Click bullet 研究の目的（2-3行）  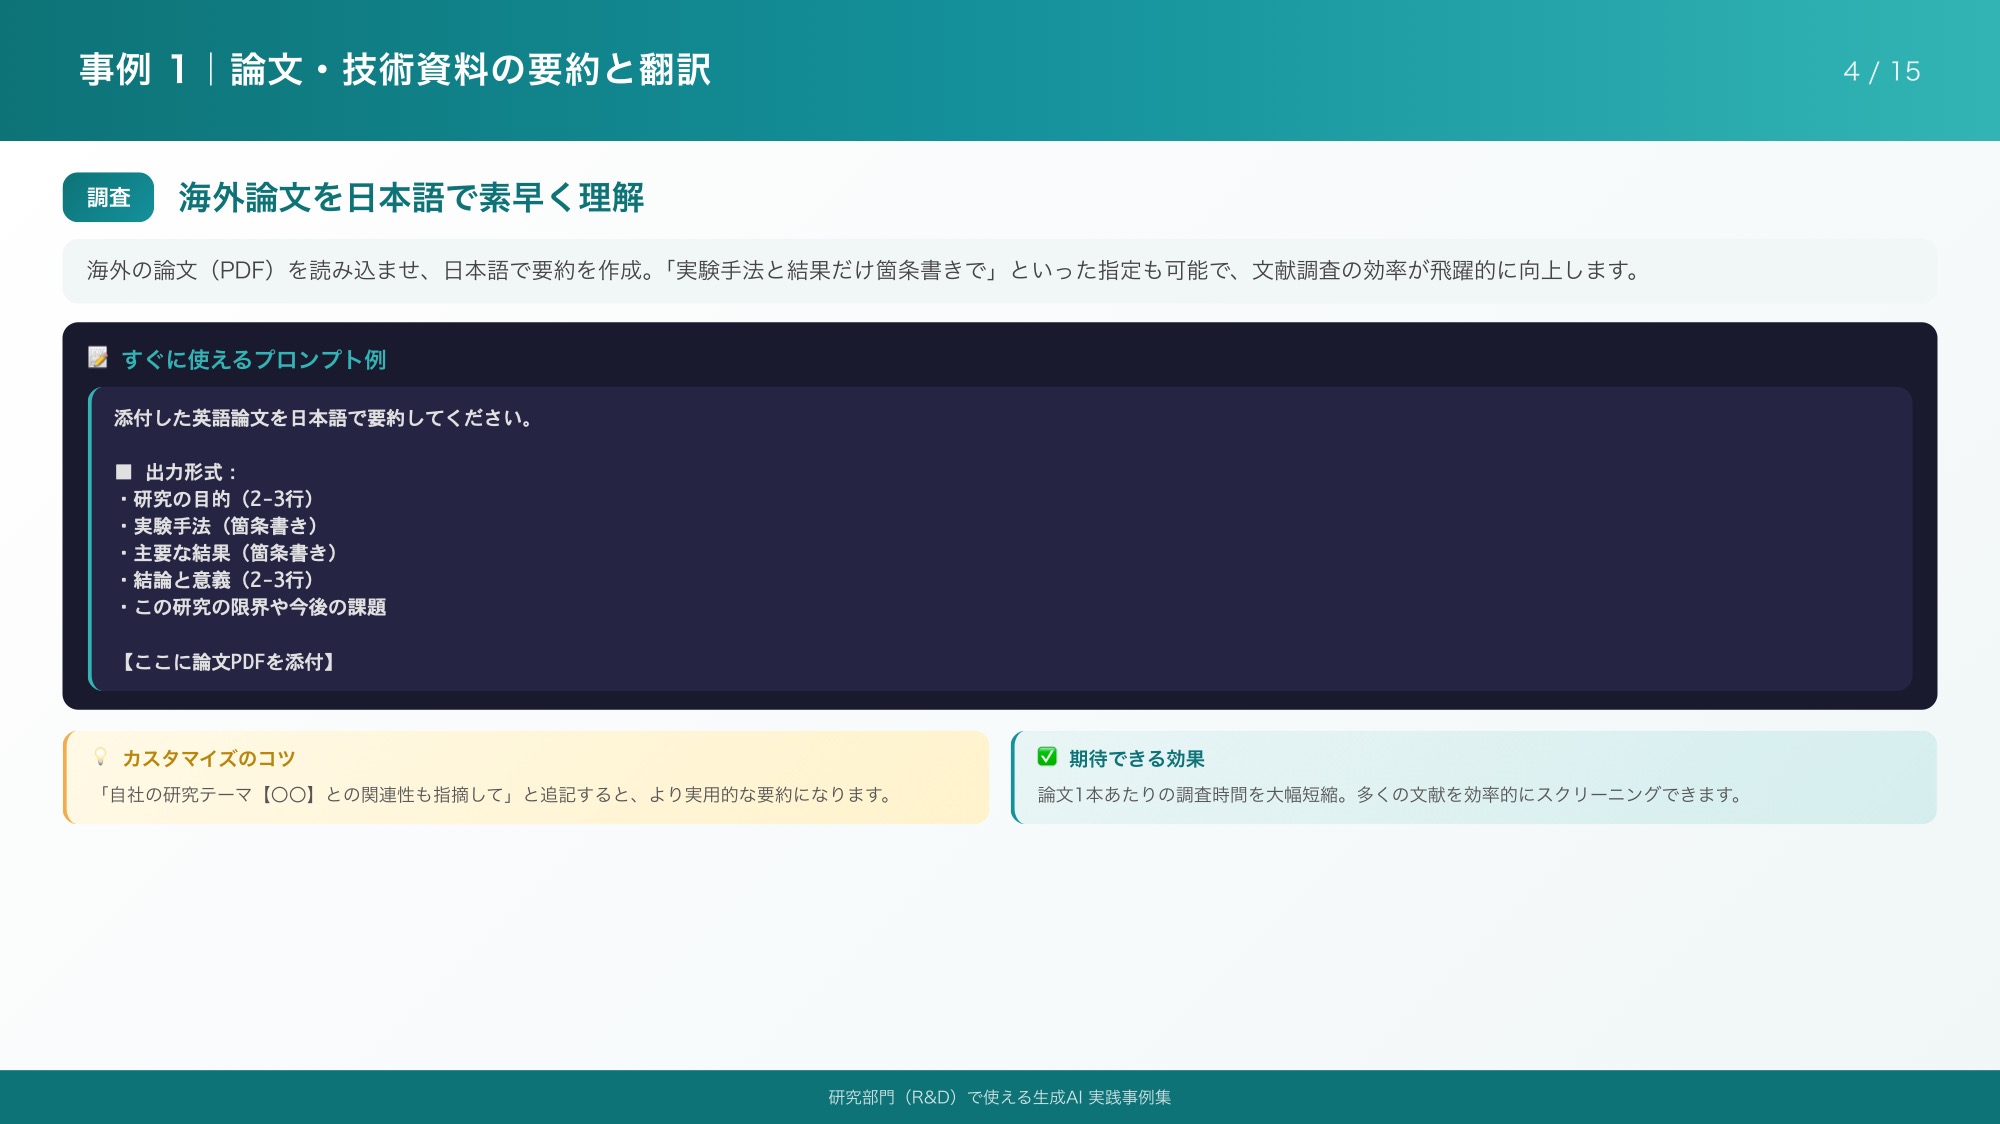(217, 499)
